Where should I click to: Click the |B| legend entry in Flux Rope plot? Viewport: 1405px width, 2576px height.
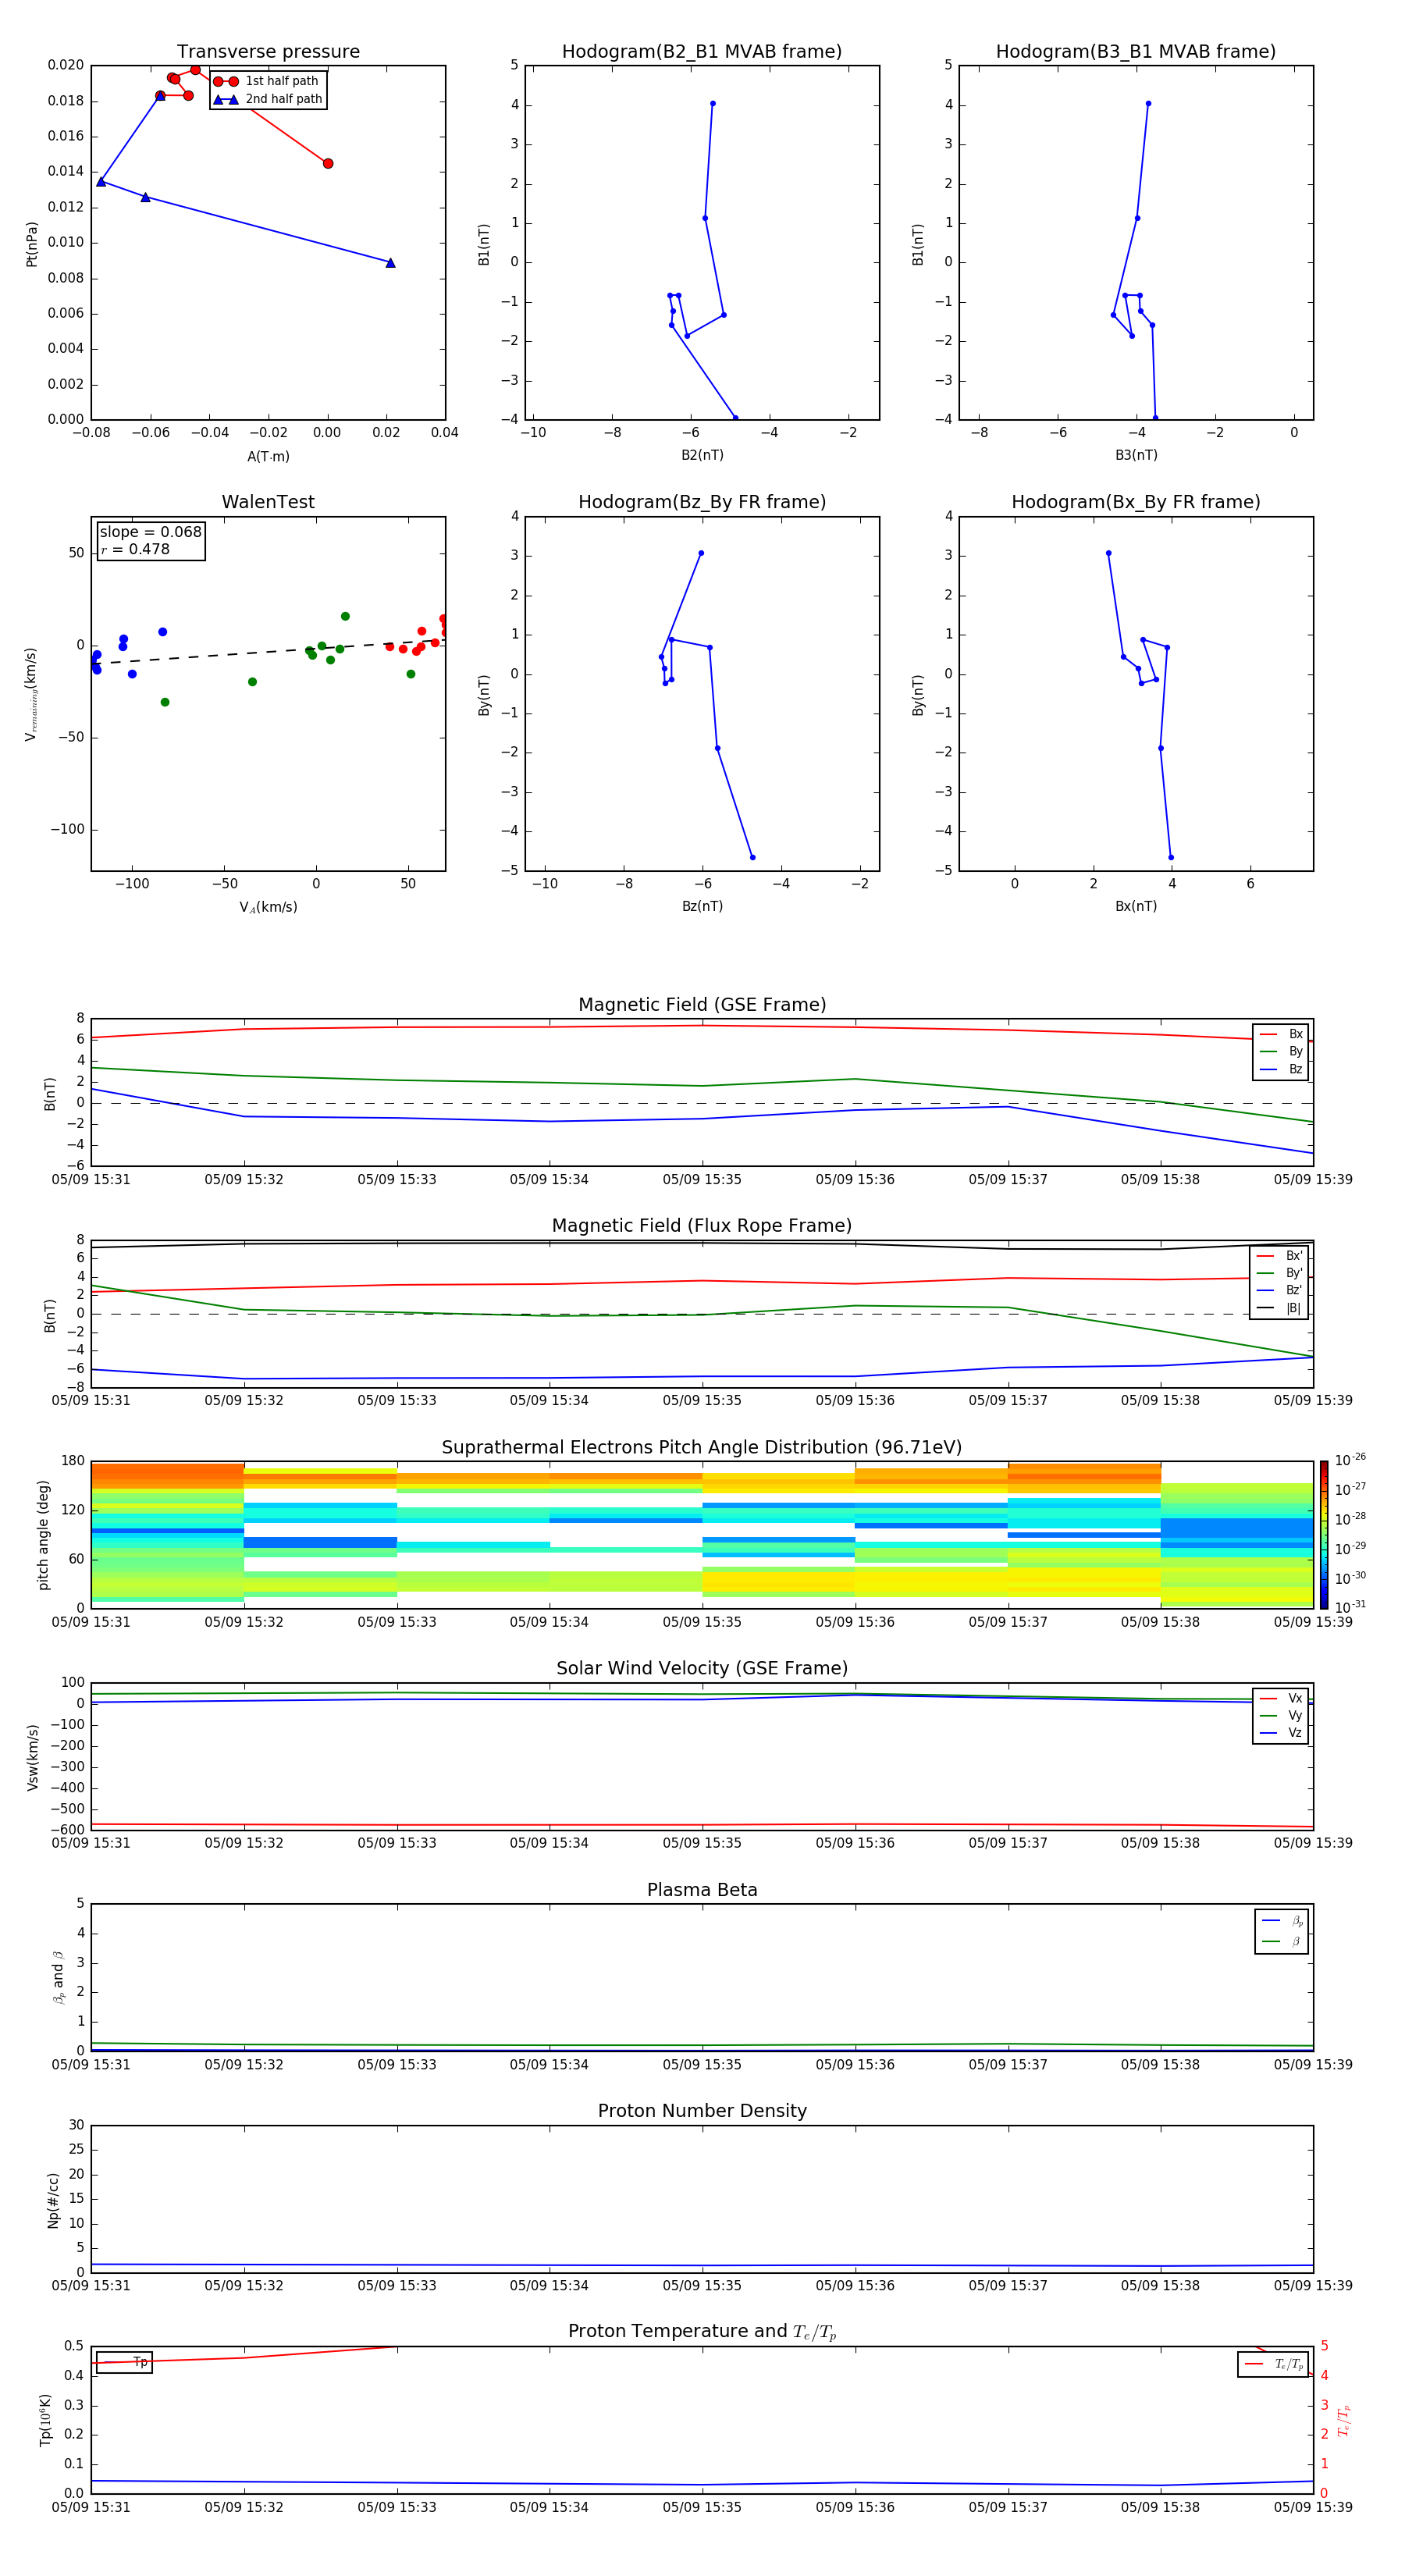1279,1308
